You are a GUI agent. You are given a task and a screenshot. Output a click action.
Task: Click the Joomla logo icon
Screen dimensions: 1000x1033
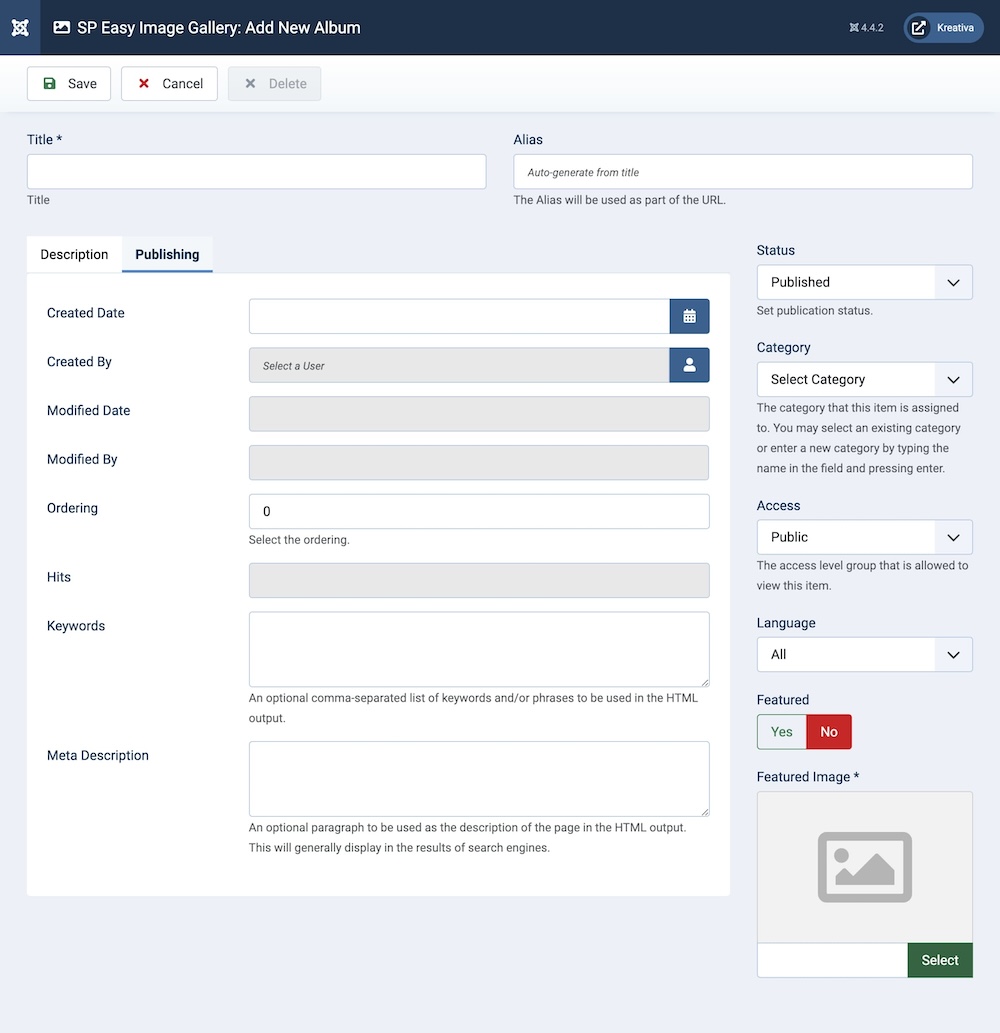20,27
